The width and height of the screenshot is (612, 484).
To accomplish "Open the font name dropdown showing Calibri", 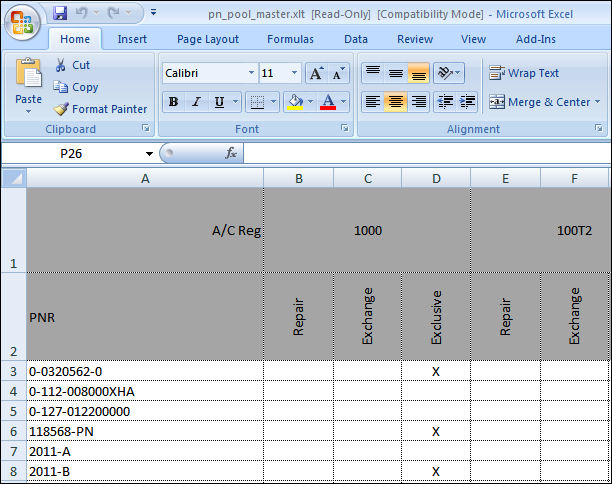I will coord(251,73).
